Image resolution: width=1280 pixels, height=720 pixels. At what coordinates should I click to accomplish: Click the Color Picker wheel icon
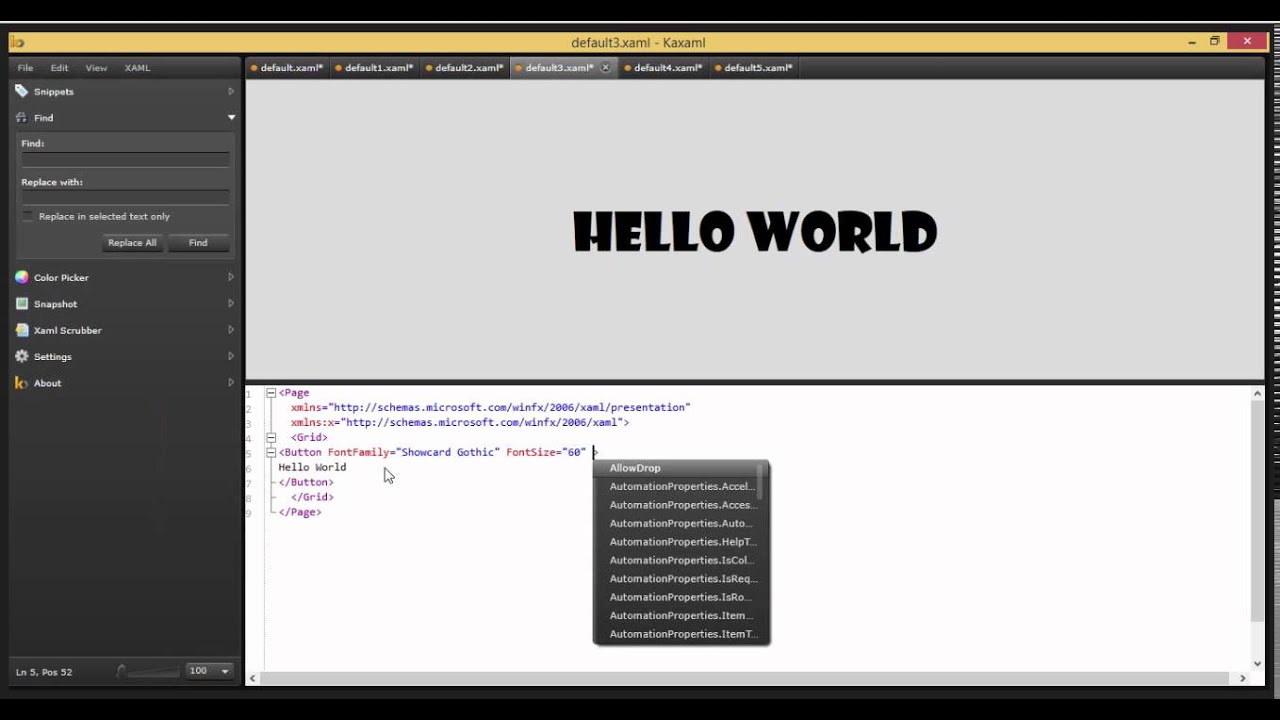point(22,277)
